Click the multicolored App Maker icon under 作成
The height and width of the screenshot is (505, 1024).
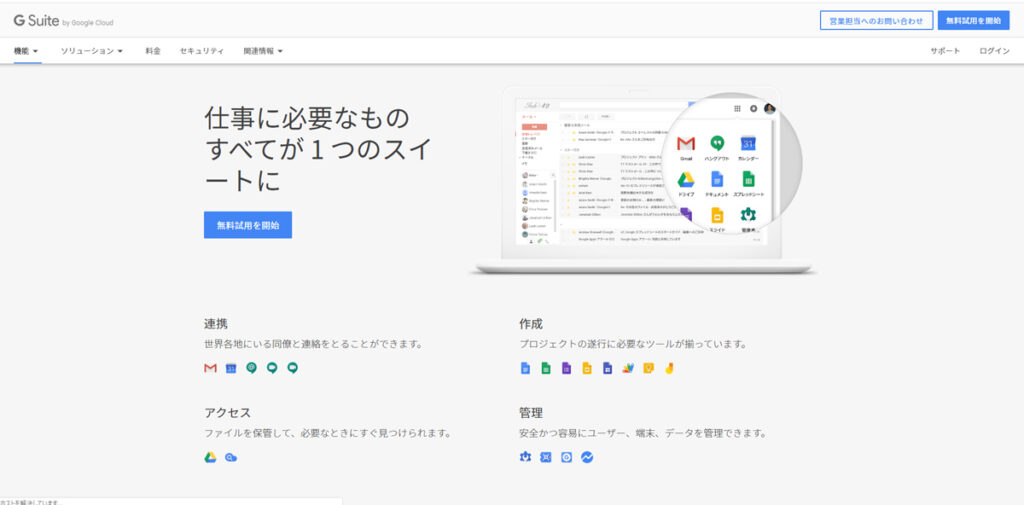tap(628, 368)
